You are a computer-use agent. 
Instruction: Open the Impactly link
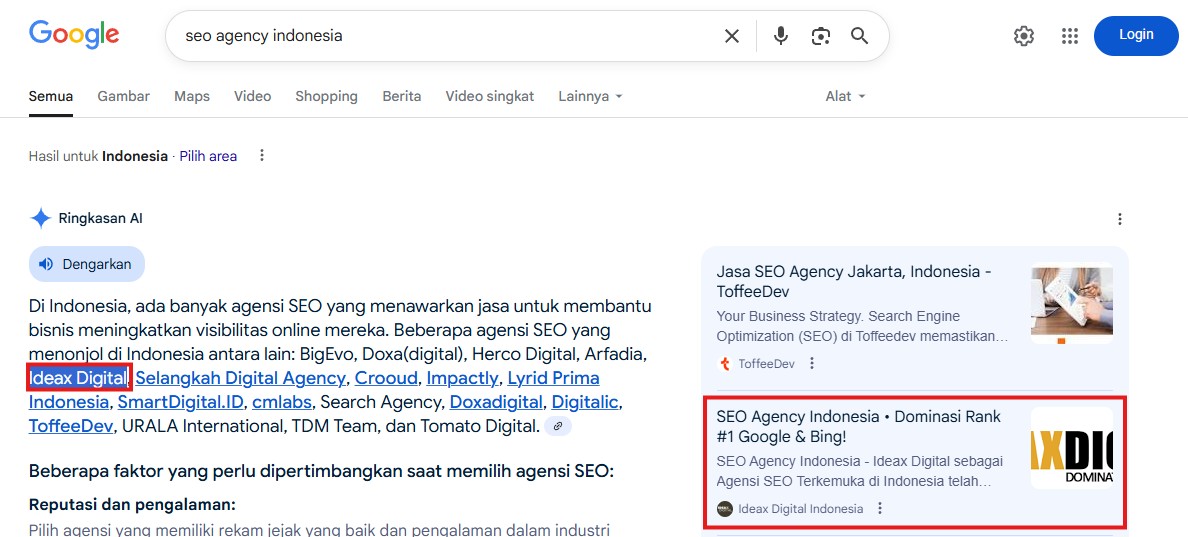coord(462,378)
